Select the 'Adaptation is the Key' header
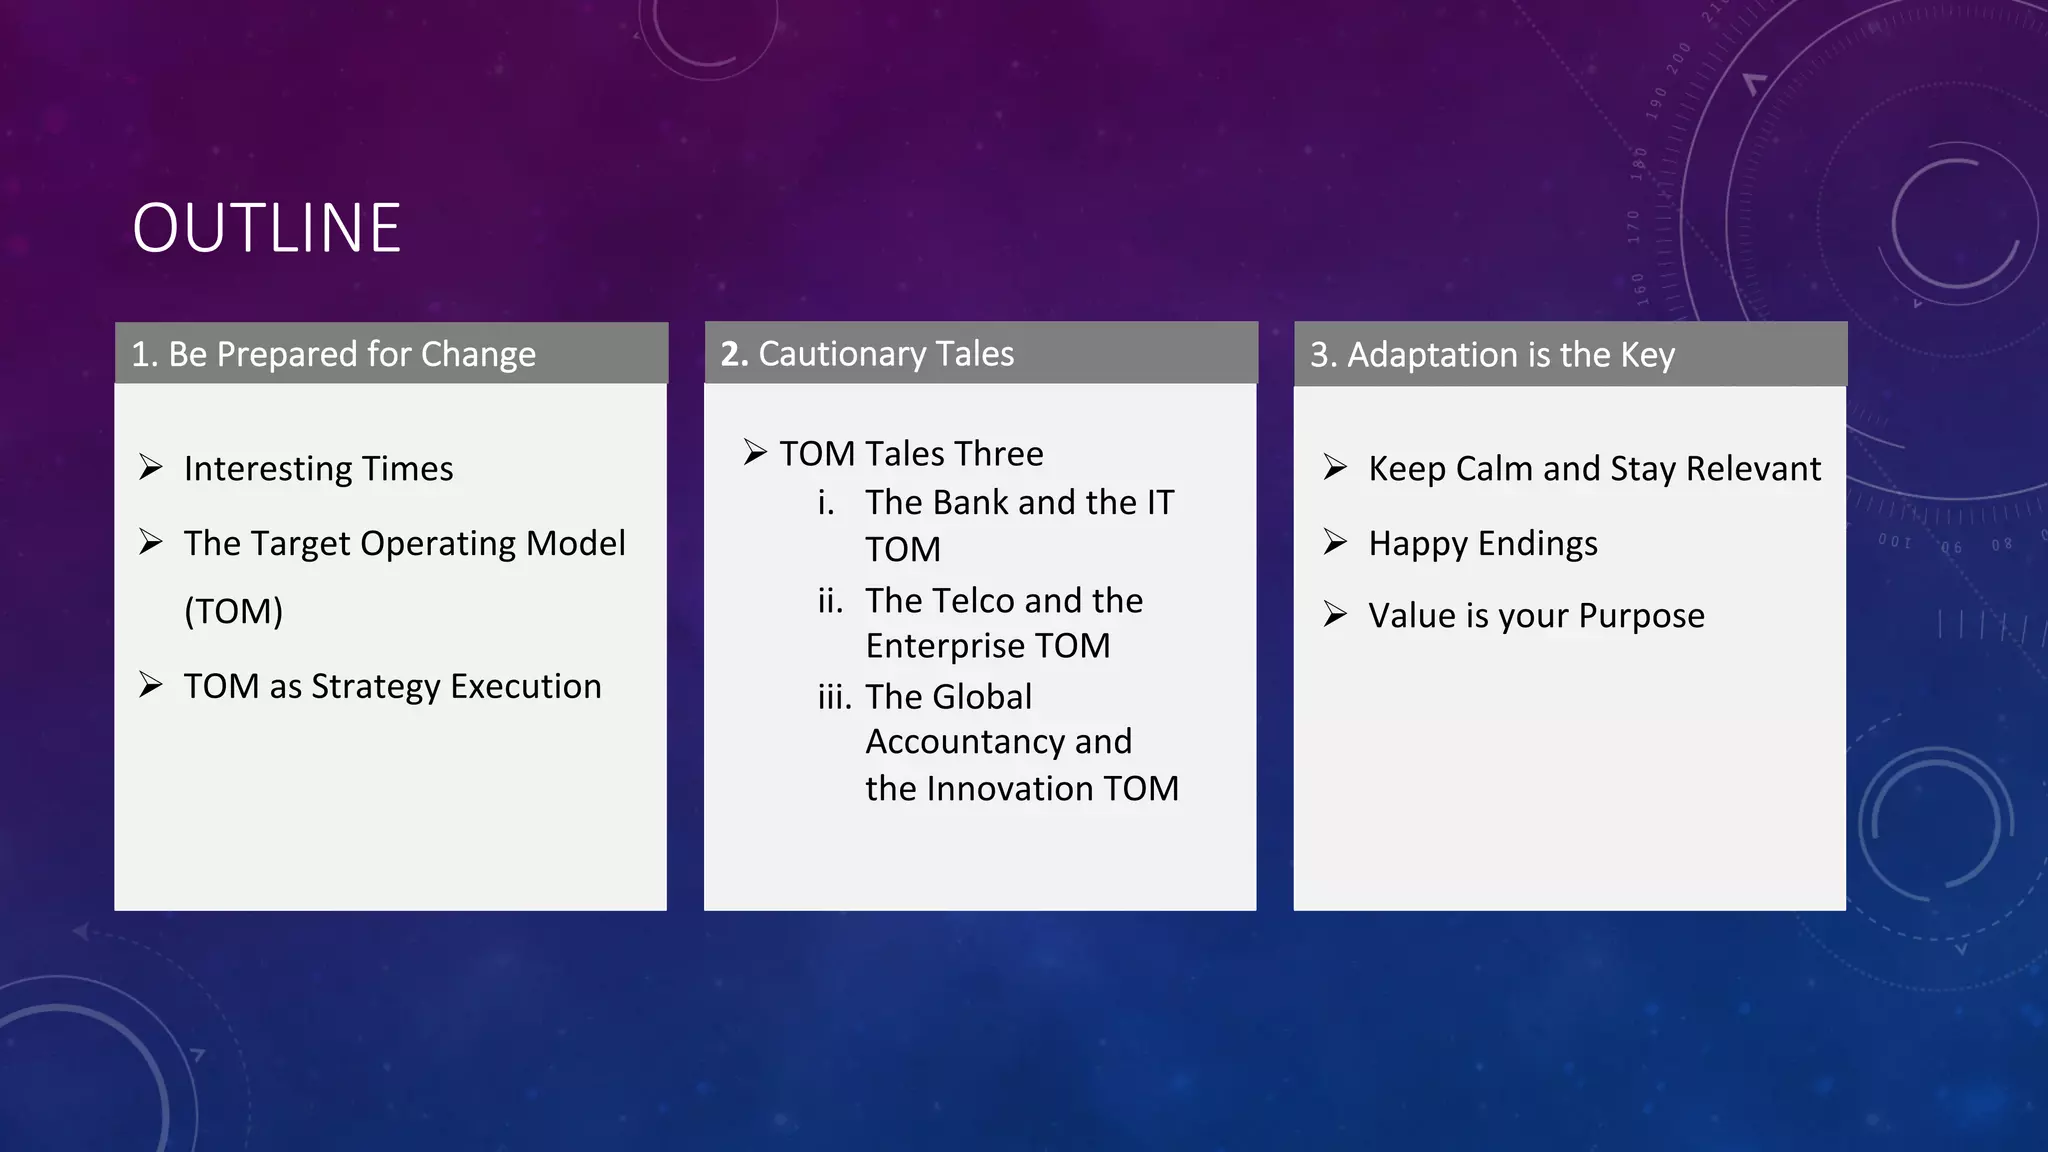The height and width of the screenshot is (1152, 2048). click(1492, 354)
